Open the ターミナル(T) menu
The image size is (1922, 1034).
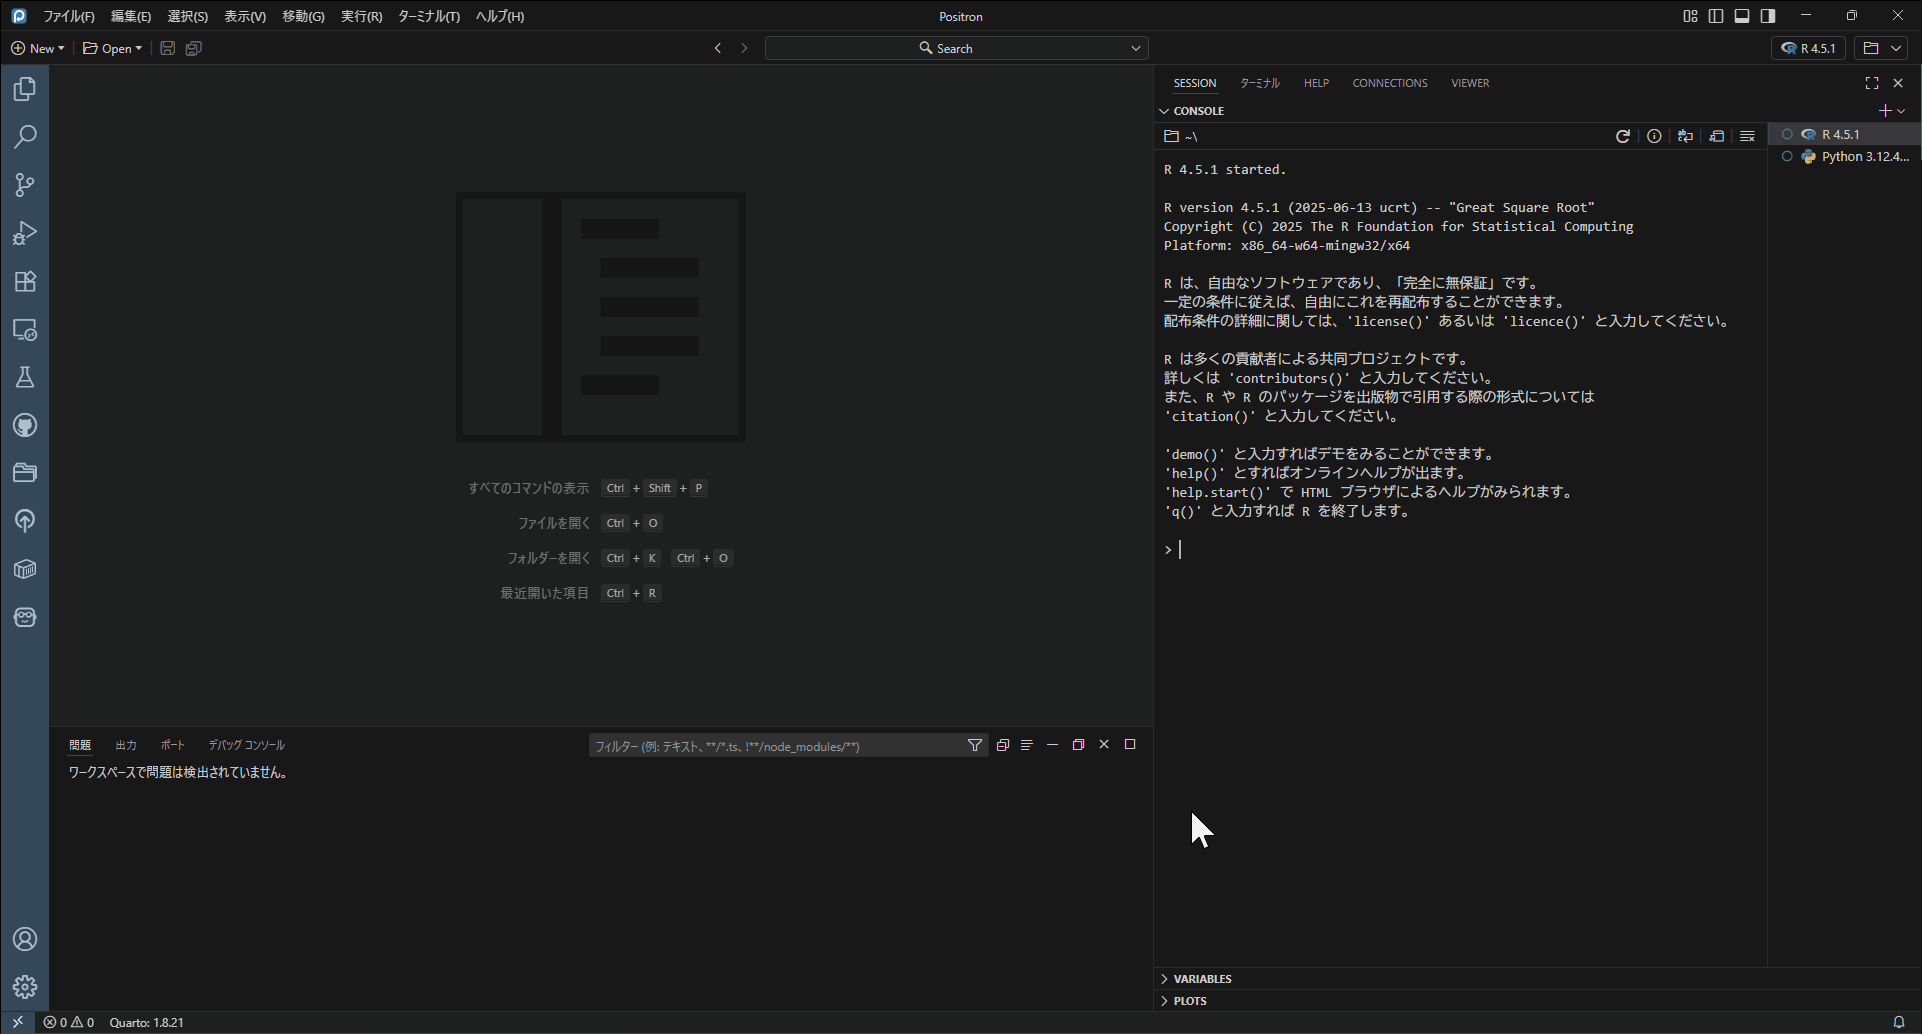pos(428,16)
